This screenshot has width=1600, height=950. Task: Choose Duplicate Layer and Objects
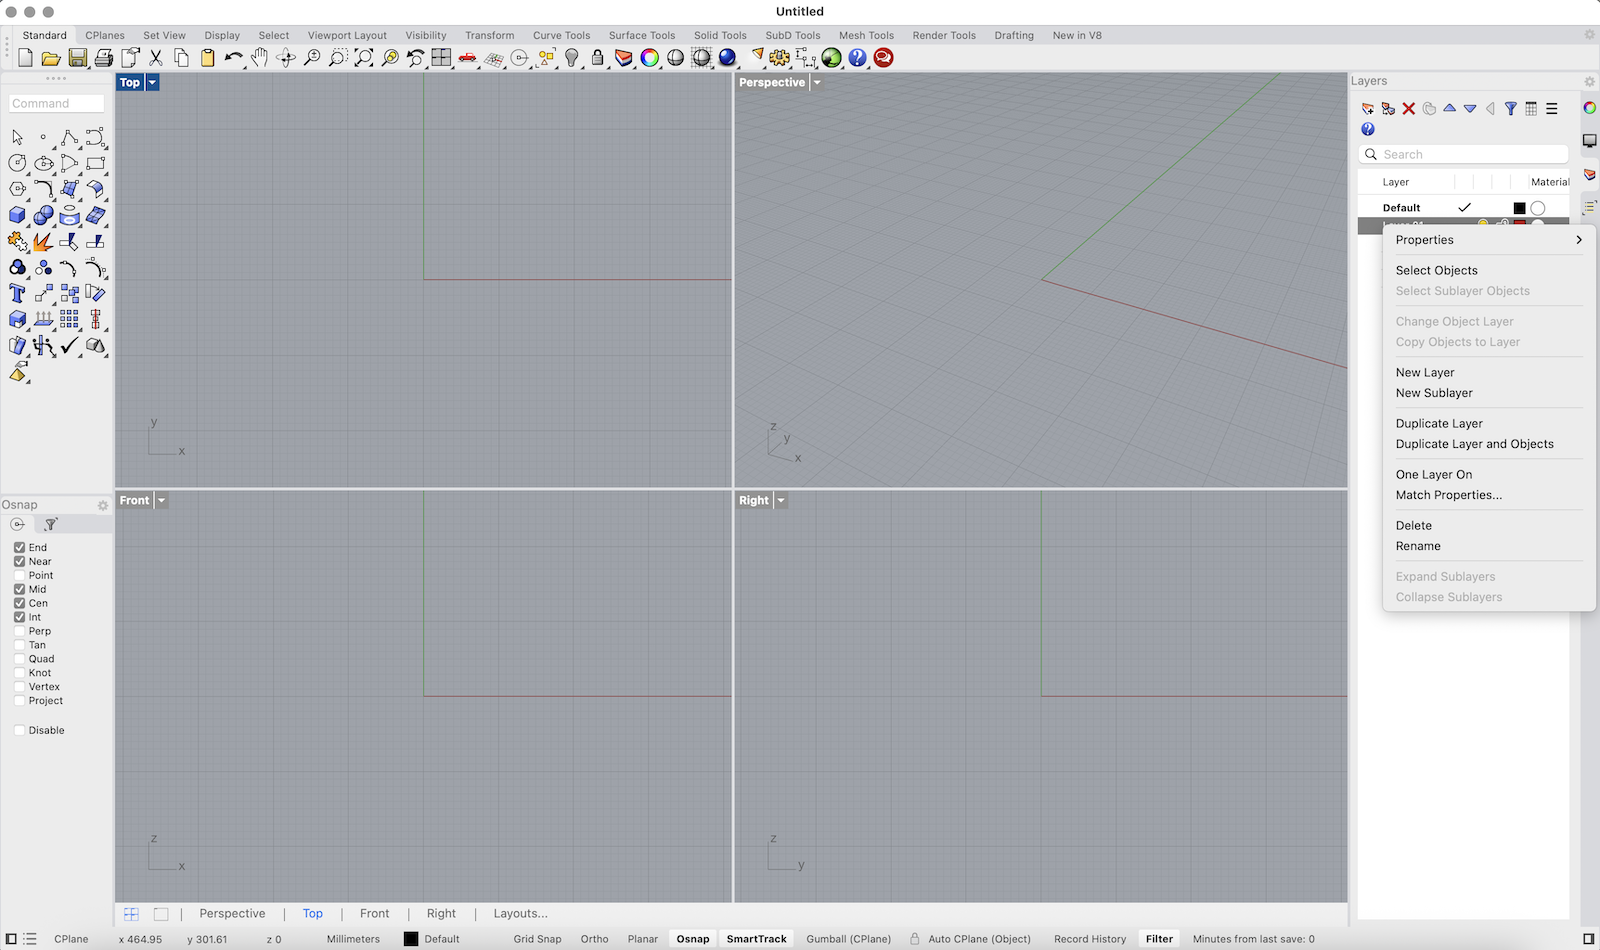[1474, 444]
